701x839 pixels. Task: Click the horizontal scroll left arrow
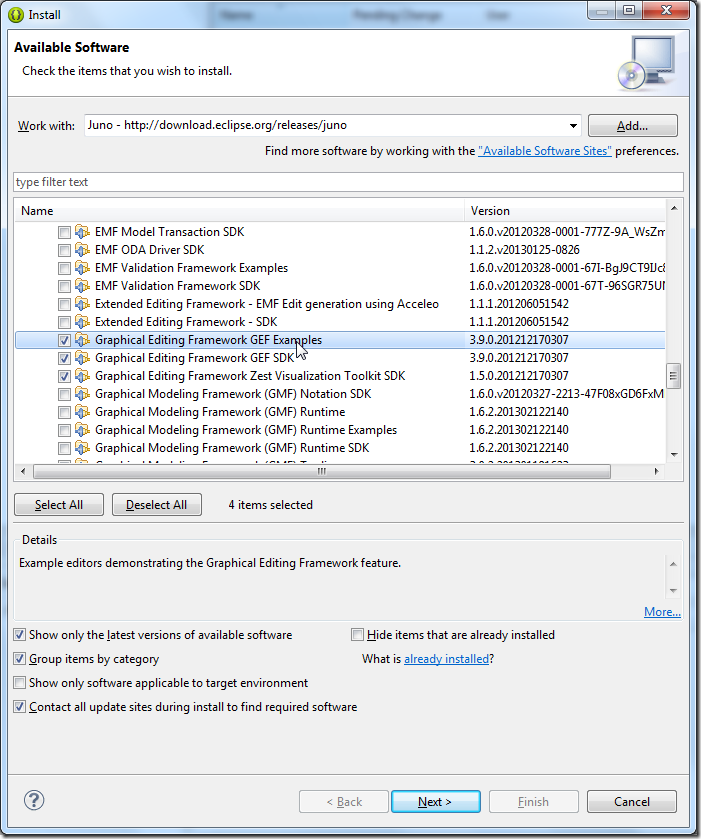[x=22, y=471]
